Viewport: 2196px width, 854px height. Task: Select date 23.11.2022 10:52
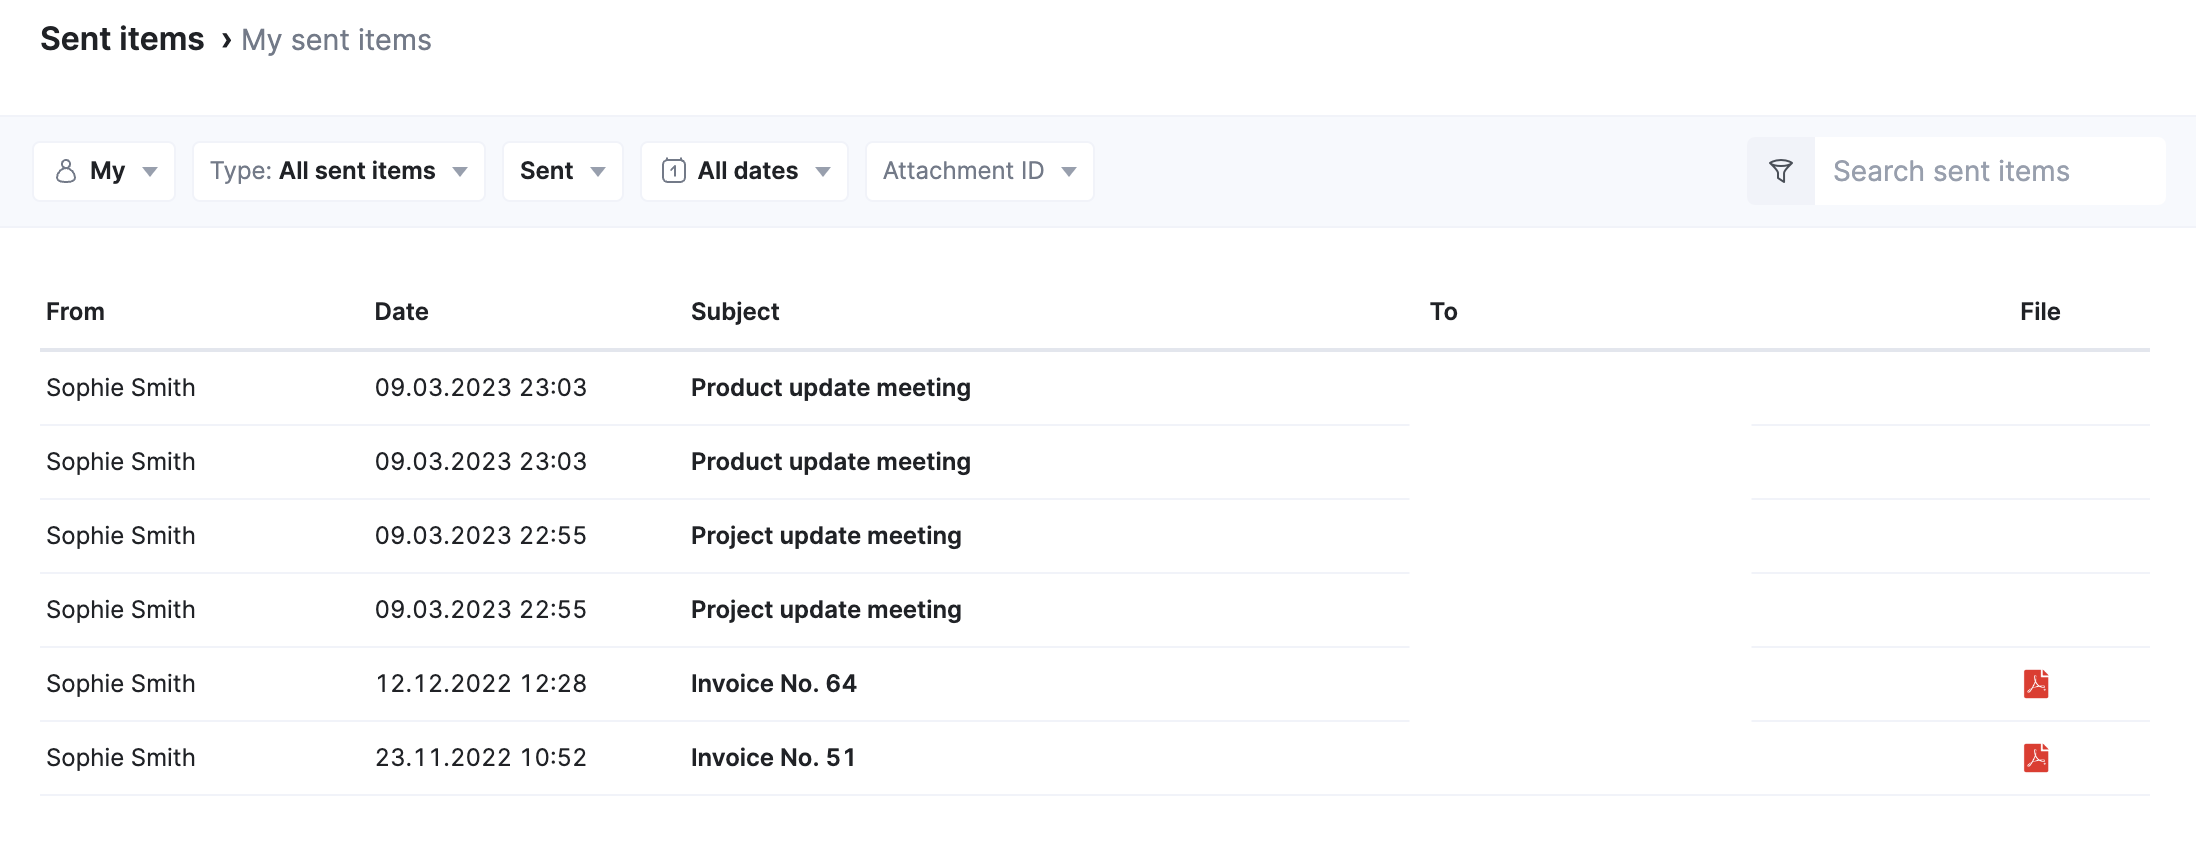tap(481, 758)
